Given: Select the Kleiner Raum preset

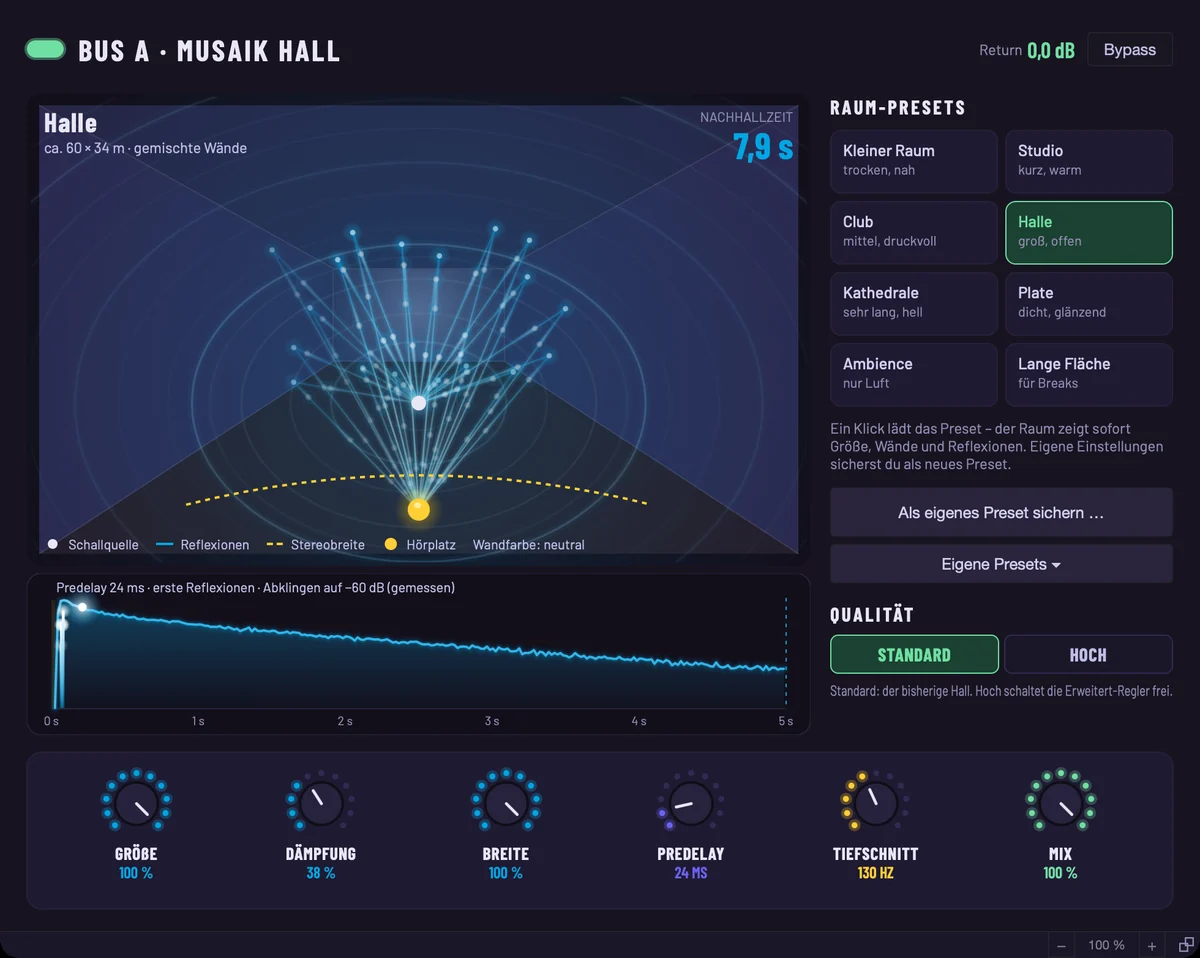Looking at the screenshot, I should click(x=914, y=161).
